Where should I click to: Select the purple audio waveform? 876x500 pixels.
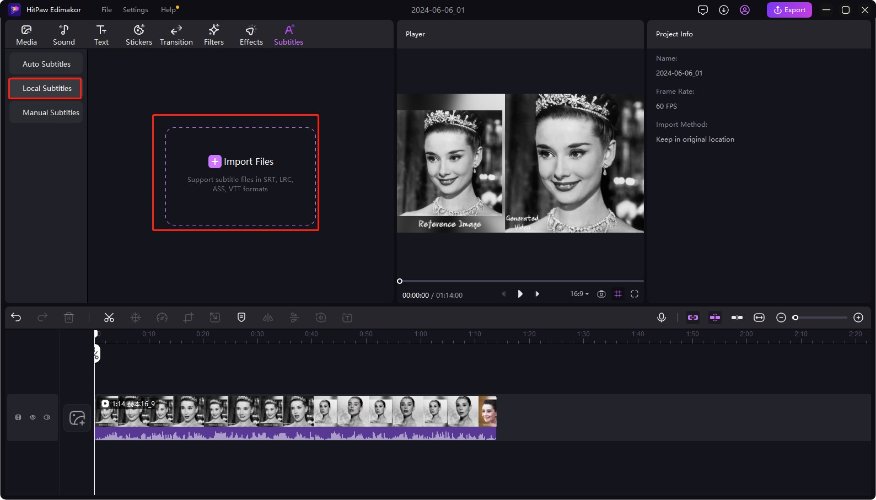296,434
